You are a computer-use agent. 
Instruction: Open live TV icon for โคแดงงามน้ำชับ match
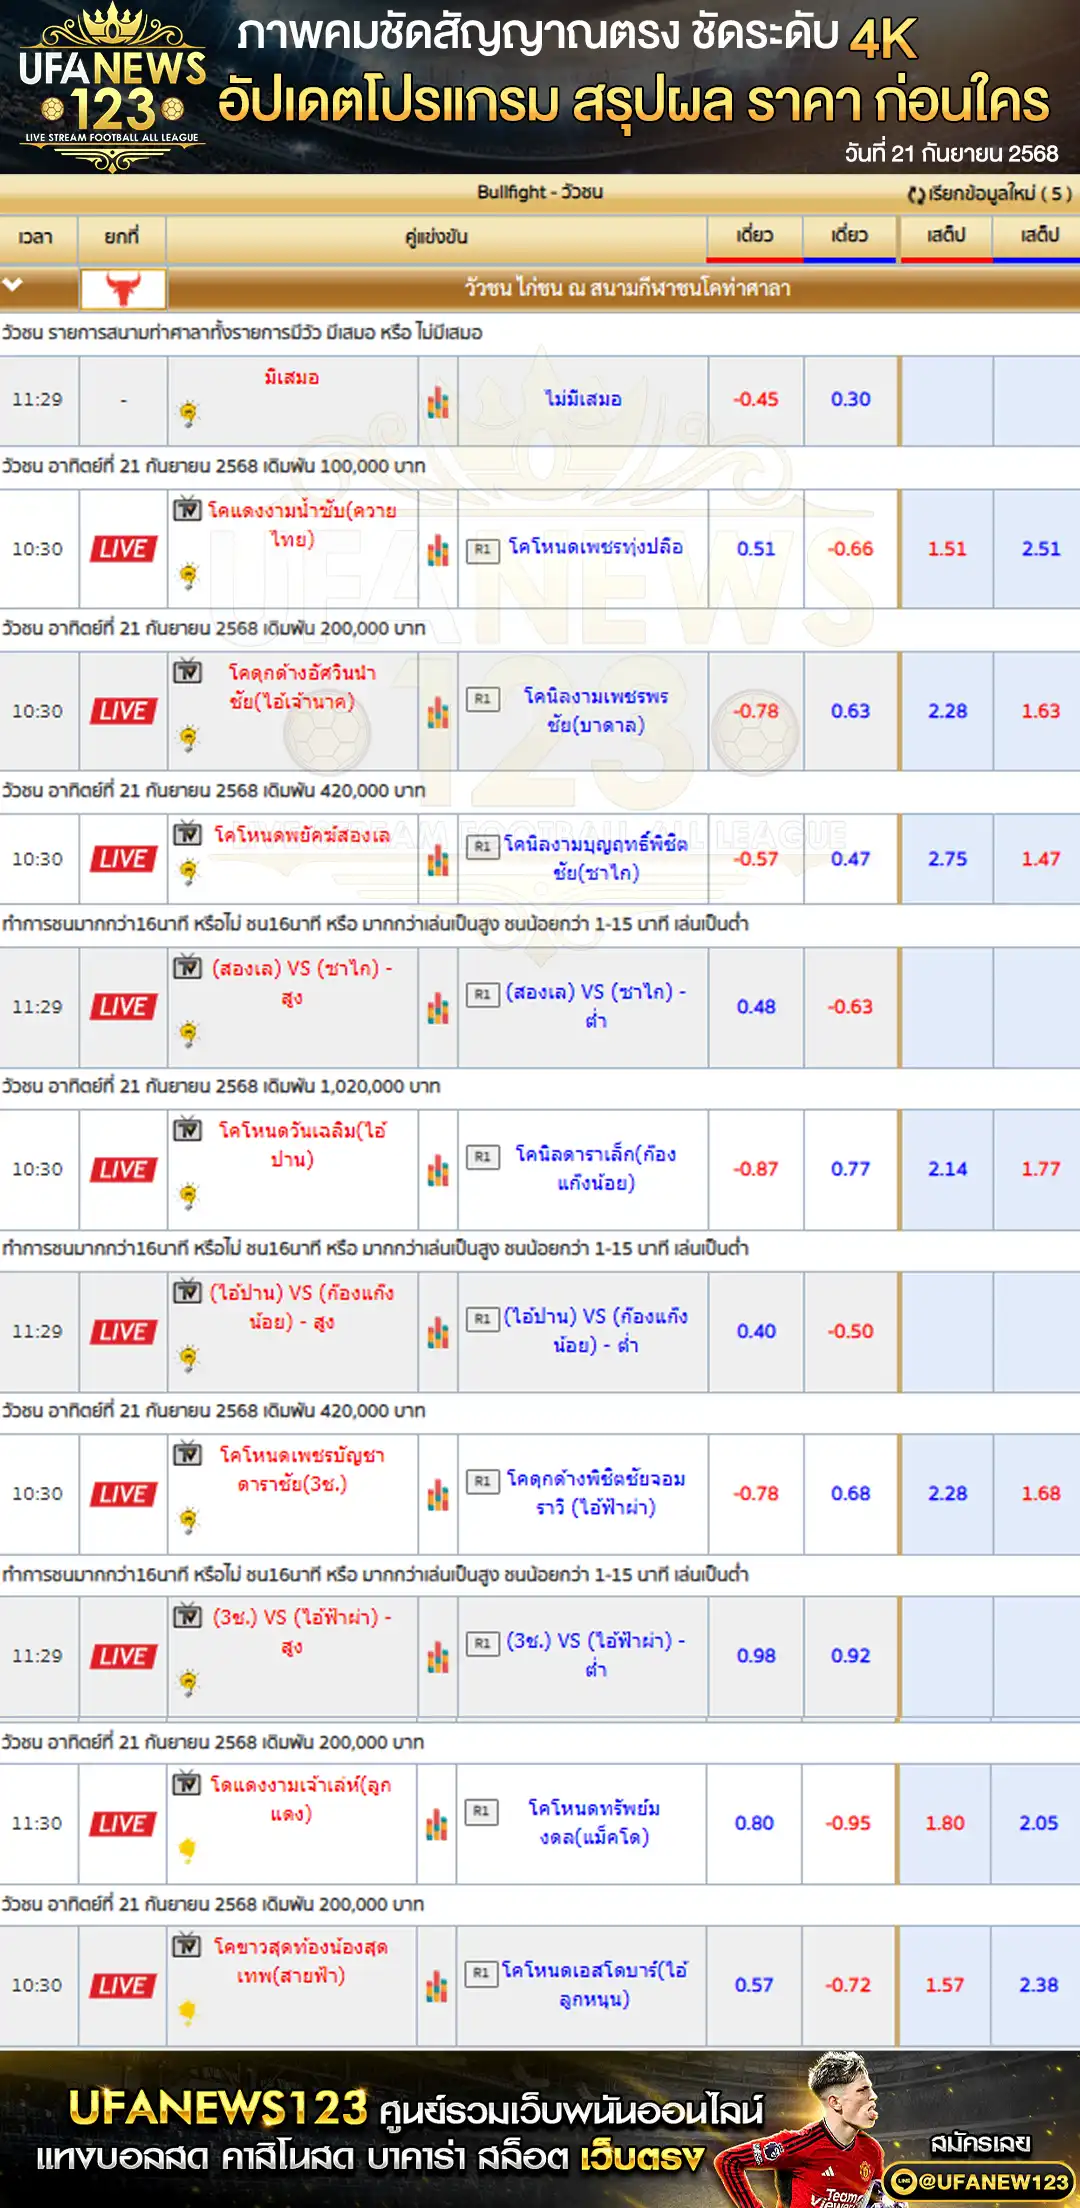pyautogui.click(x=188, y=510)
